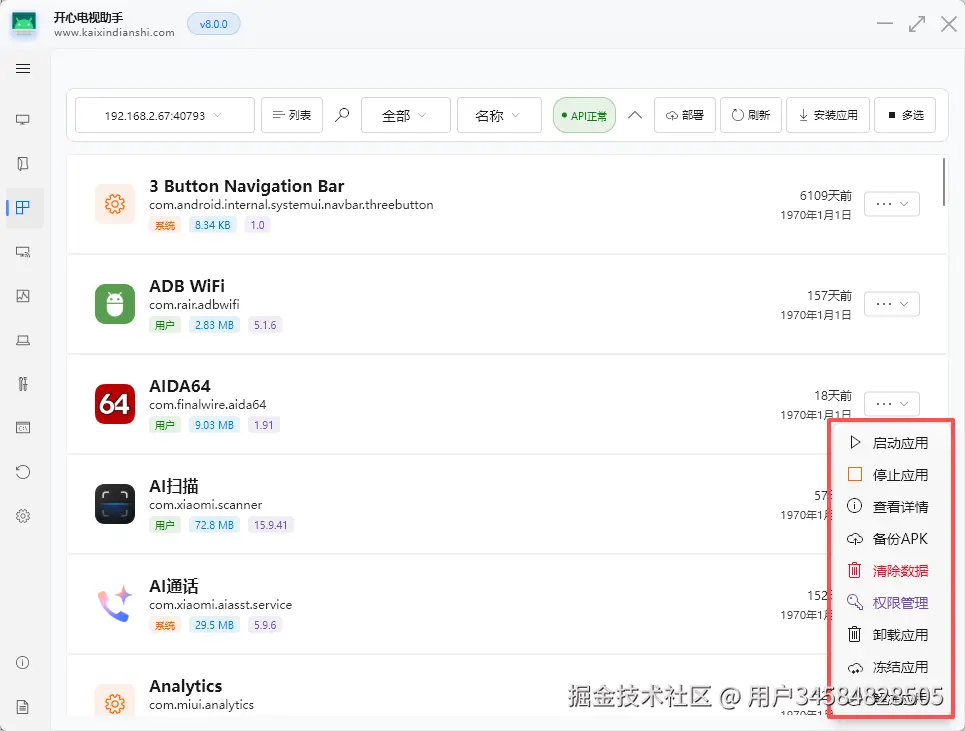The image size is (965, 731).
Task: Toggle the 多选 multi-select button
Action: click(905, 115)
